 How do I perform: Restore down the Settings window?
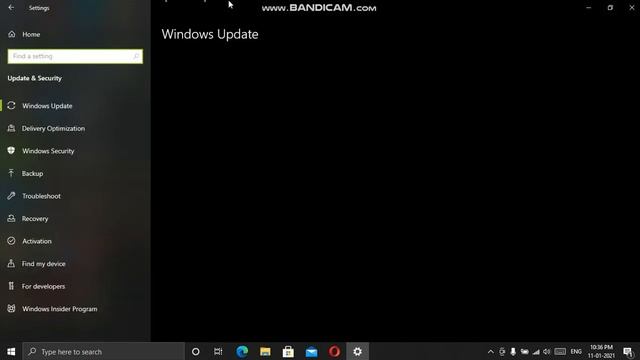coord(610,8)
